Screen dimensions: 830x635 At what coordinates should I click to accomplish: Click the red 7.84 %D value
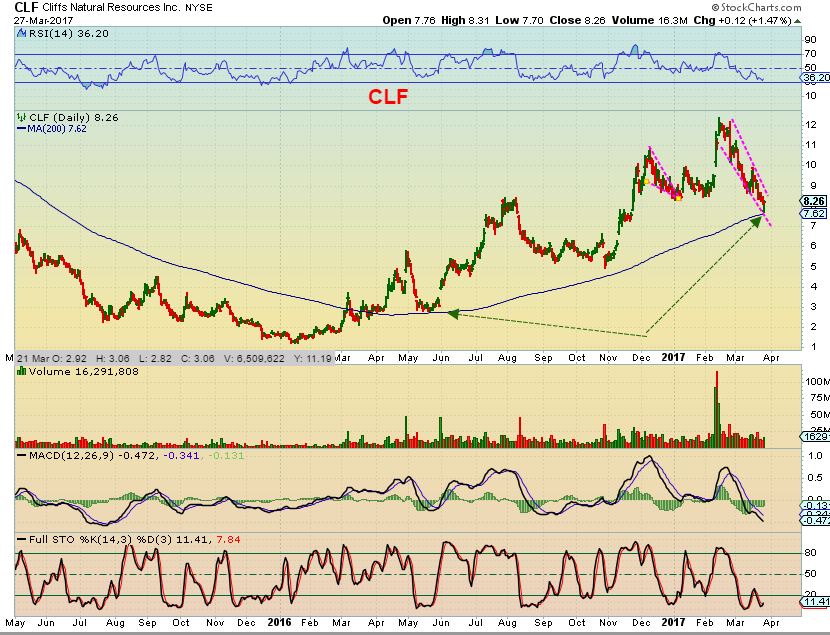[228, 540]
